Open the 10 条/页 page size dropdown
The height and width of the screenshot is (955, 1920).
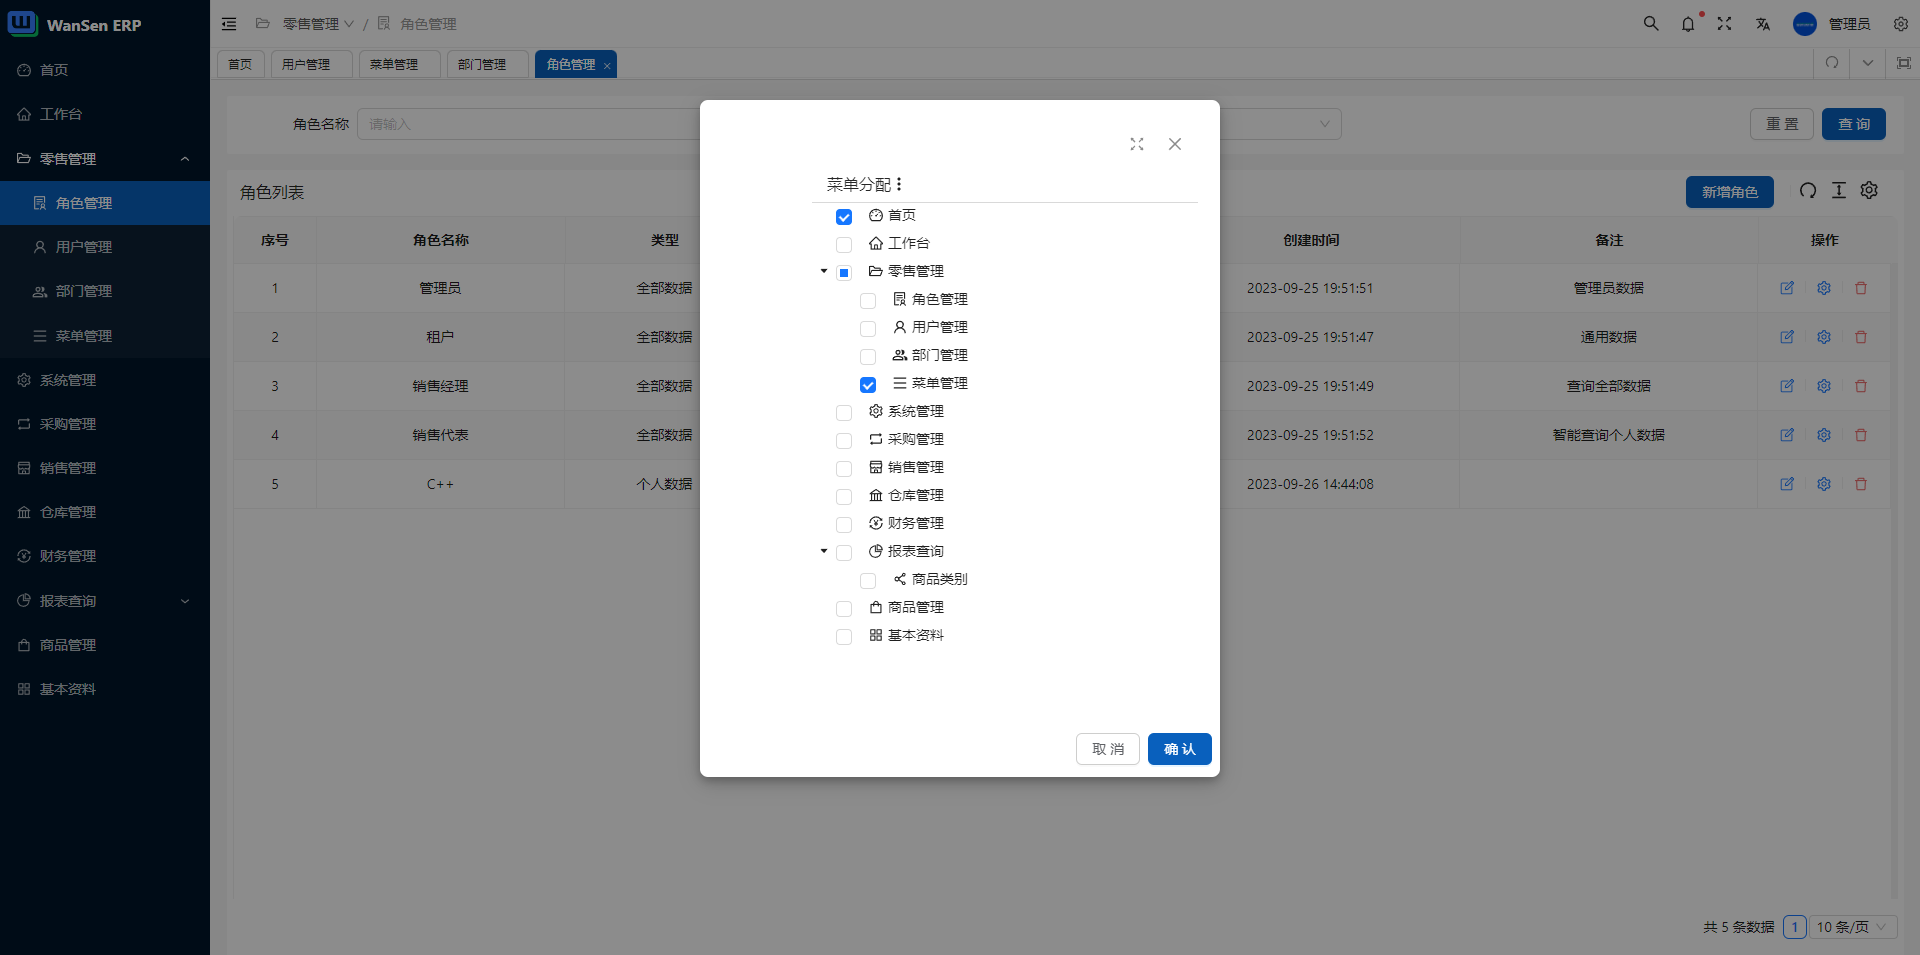coord(1852,927)
